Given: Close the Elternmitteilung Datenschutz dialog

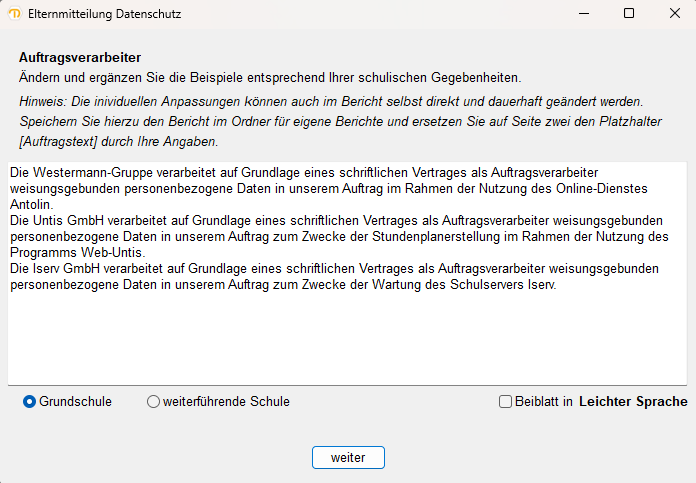Looking at the screenshot, I should tap(675, 14).
